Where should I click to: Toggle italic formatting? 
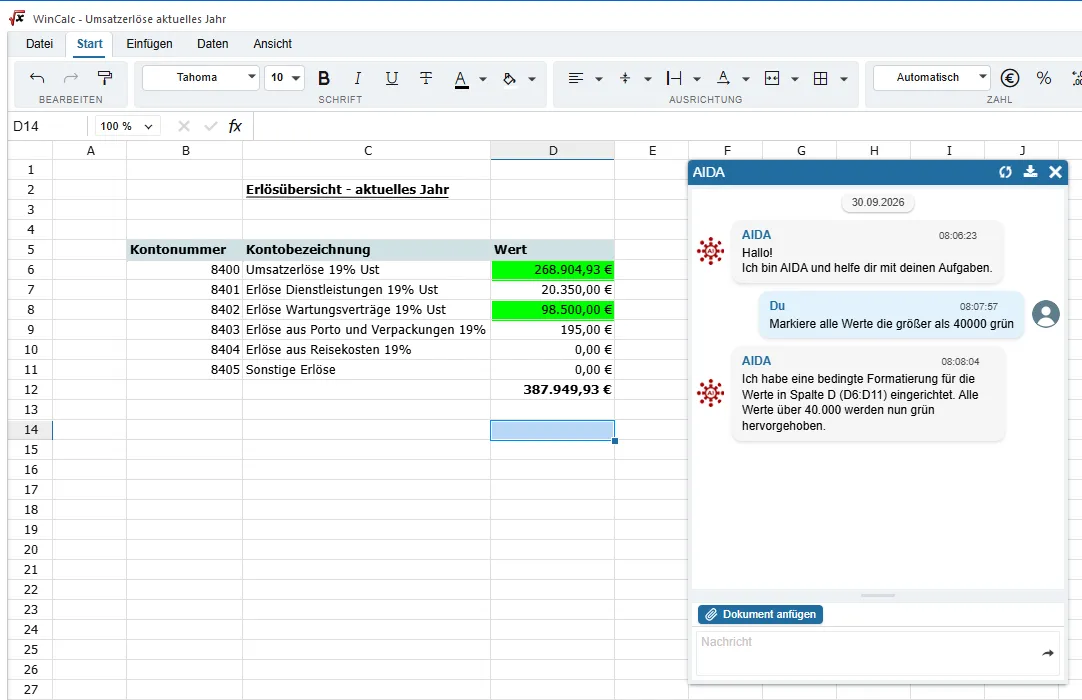coord(357,78)
